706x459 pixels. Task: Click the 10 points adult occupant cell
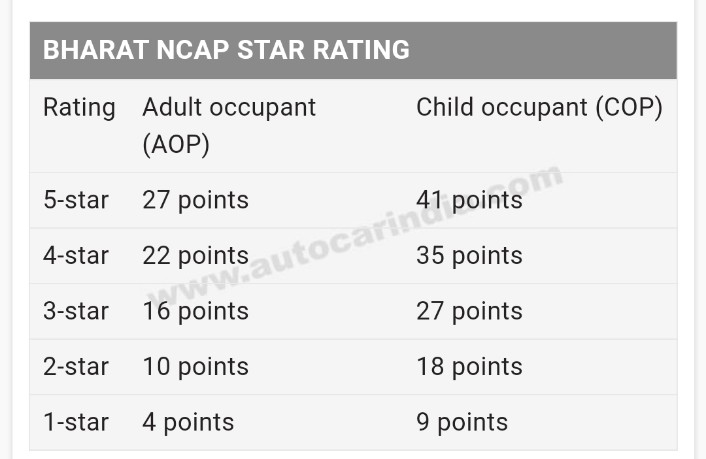[195, 367]
